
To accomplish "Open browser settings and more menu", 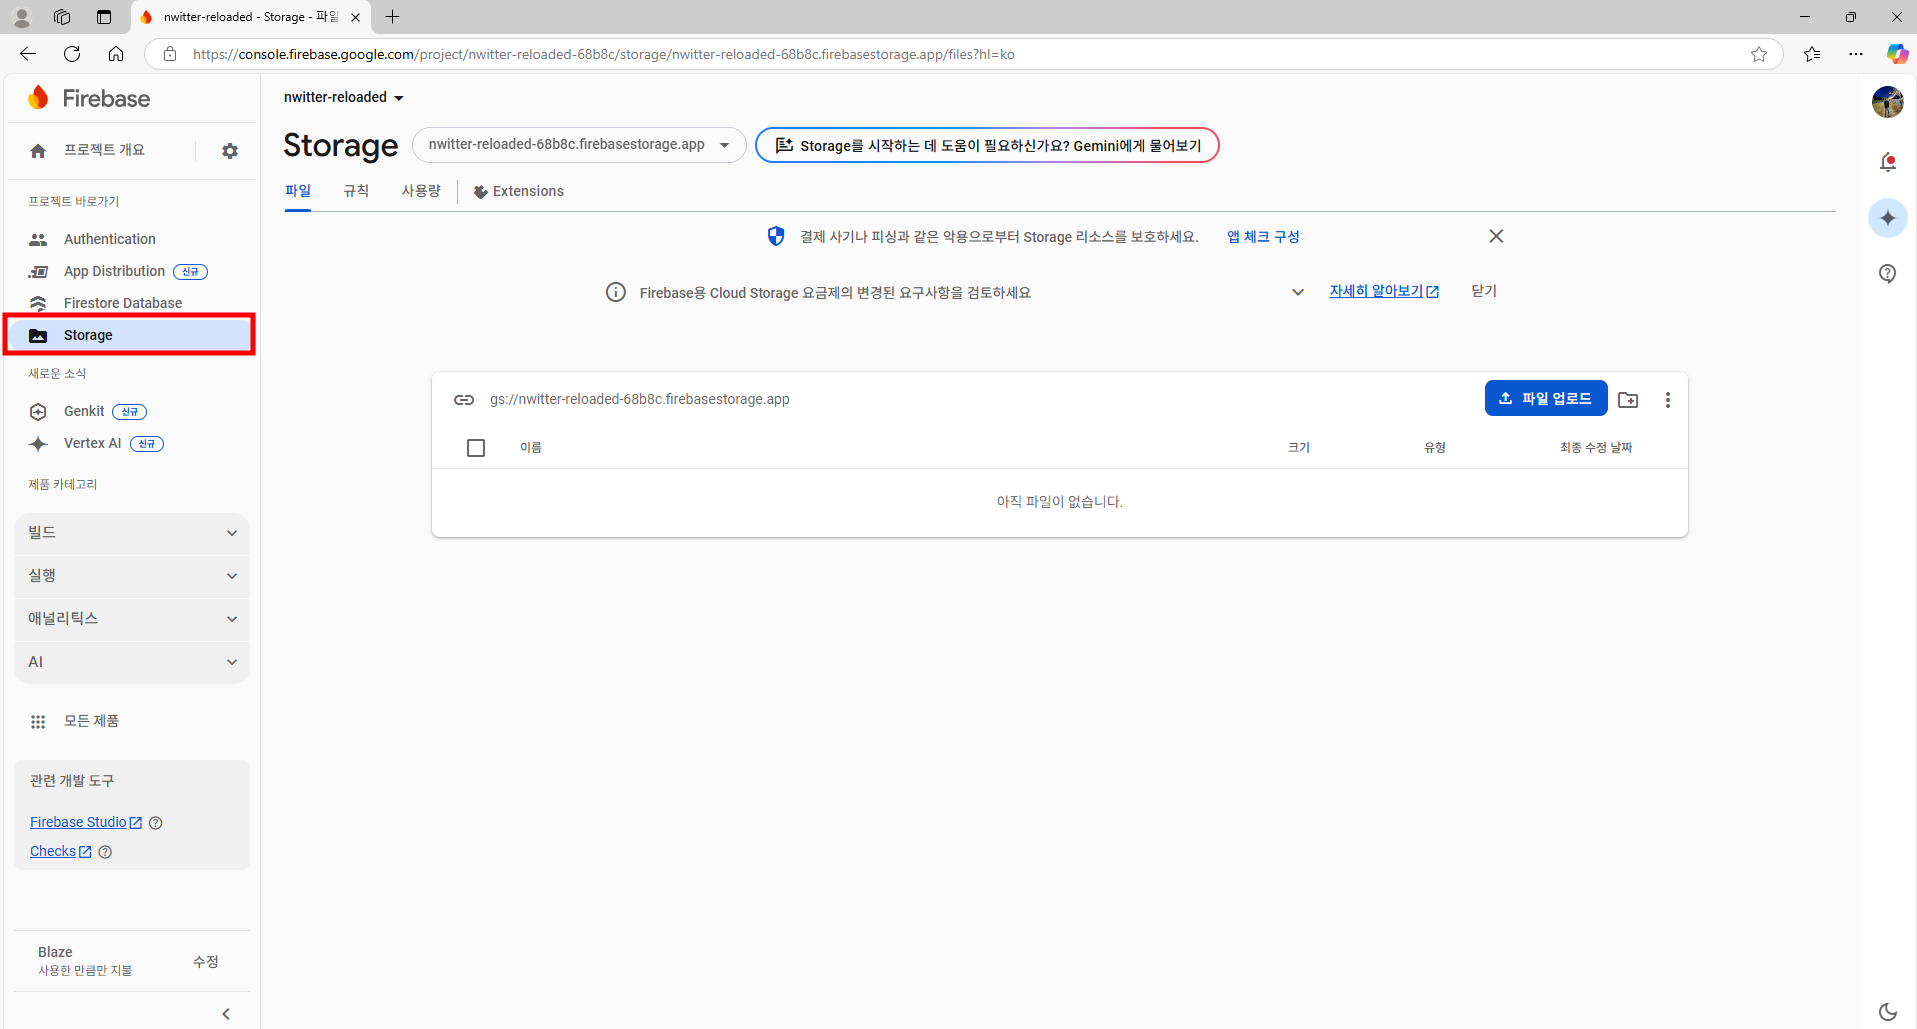I will 1856,54.
